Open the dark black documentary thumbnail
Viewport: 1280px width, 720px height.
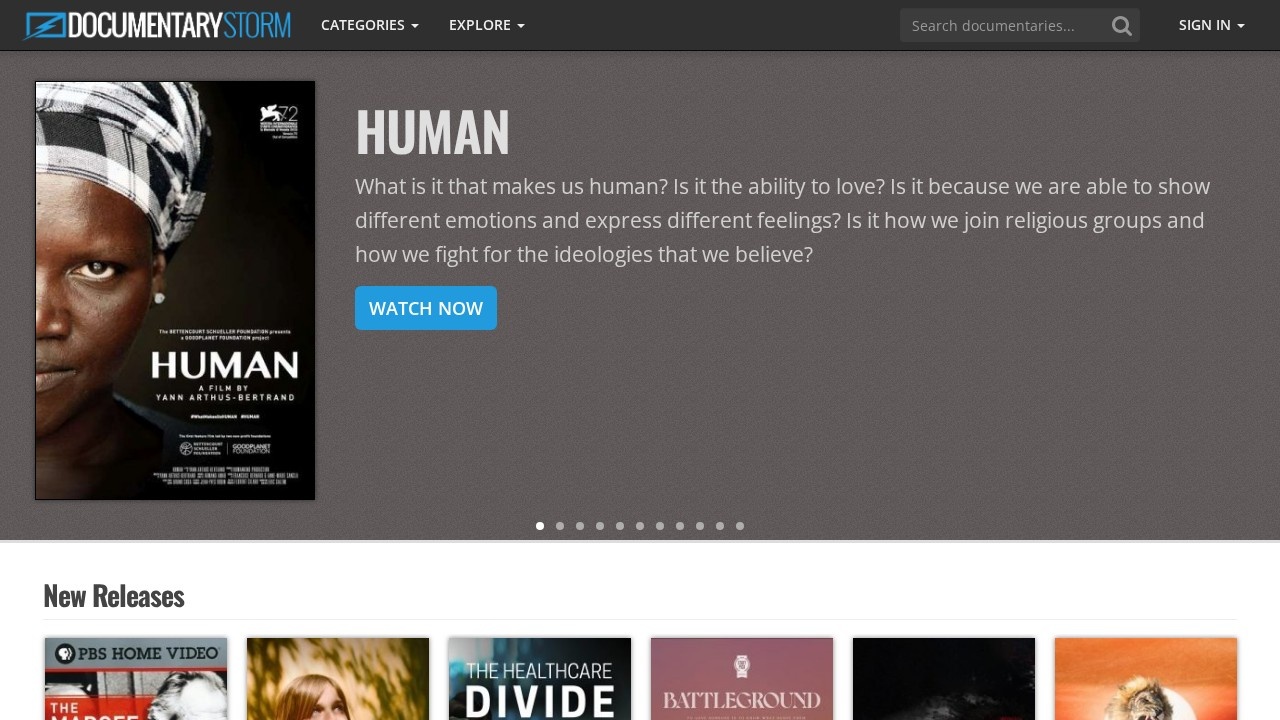944,679
